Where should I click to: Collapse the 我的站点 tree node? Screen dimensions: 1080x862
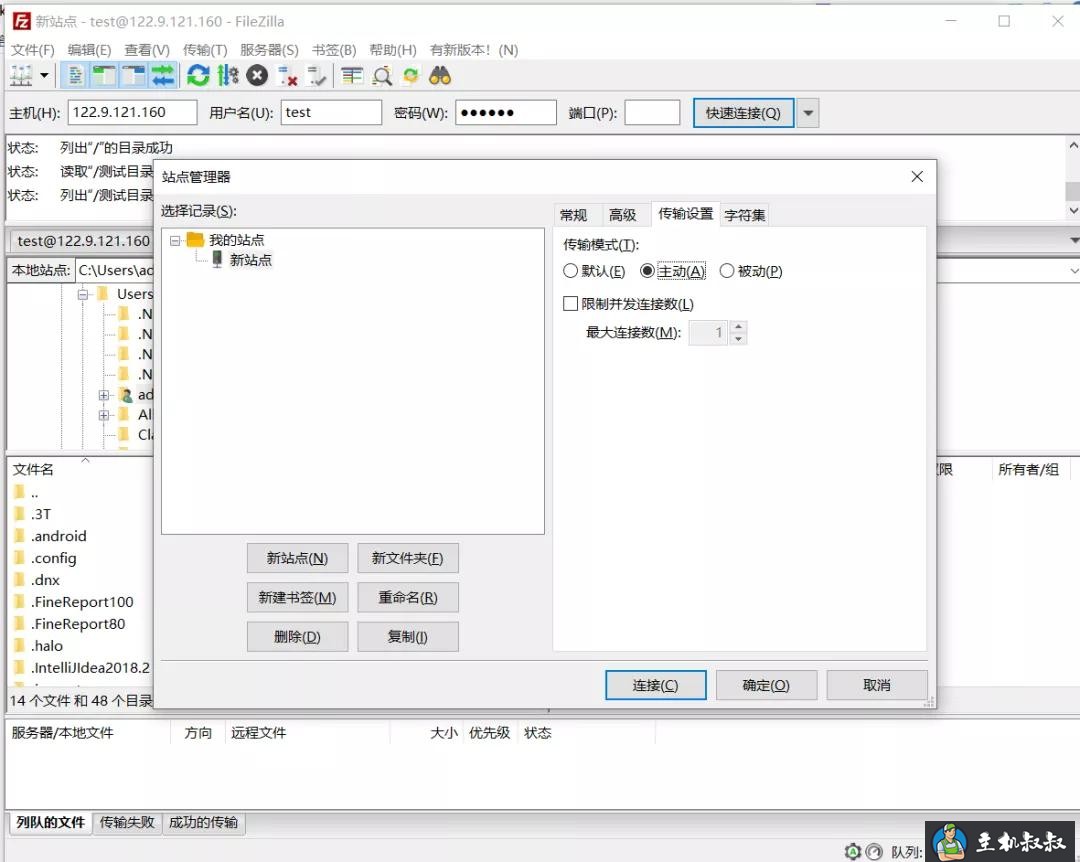pos(175,240)
